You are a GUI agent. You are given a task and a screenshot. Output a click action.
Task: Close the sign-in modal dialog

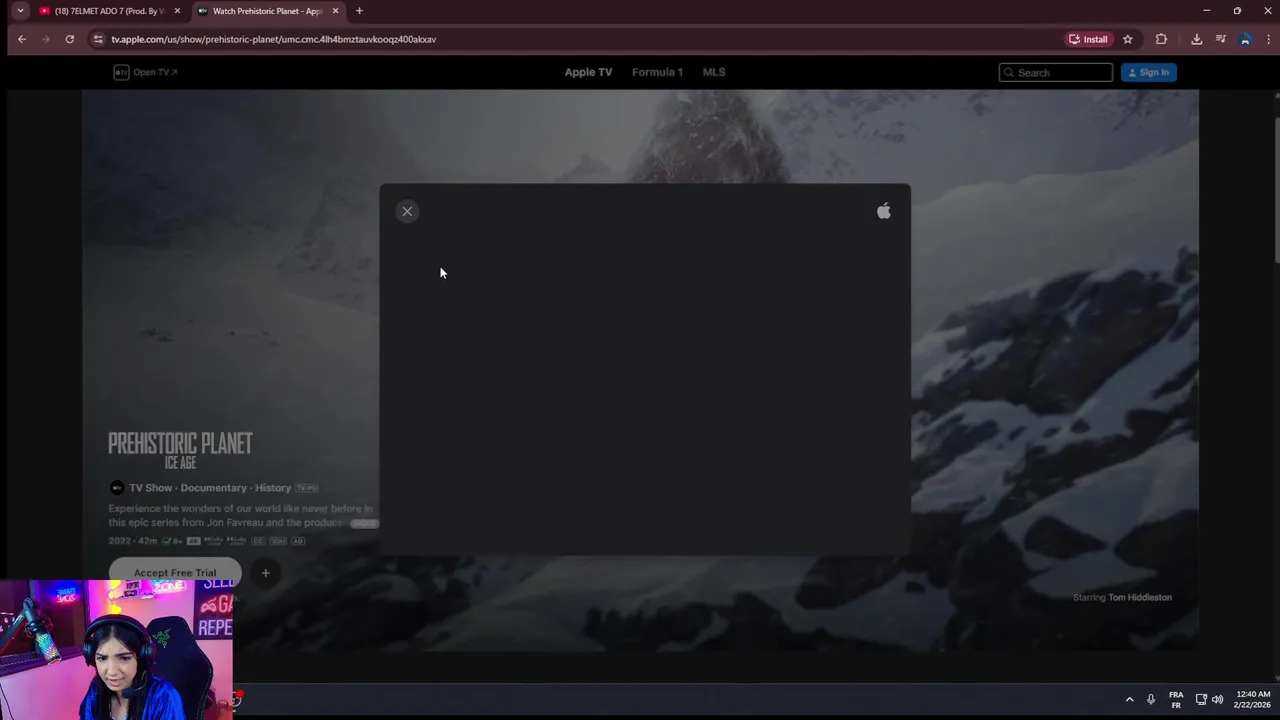click(x=407, y=211)
